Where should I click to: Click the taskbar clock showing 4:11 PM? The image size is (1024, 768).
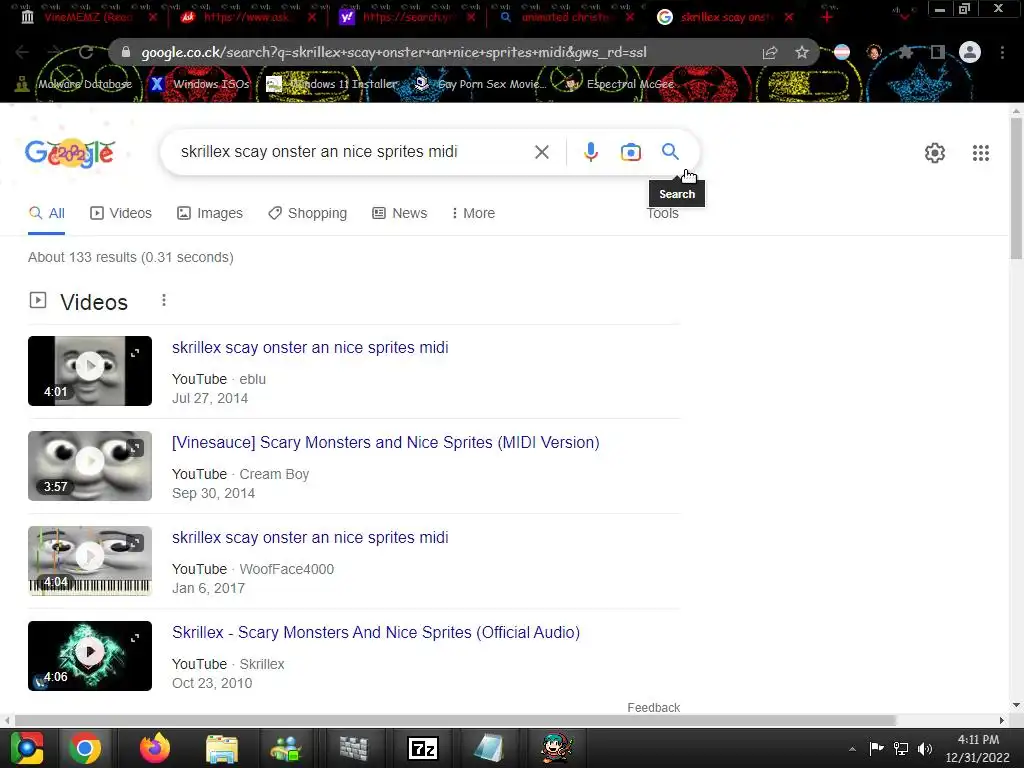coord(977,748)
